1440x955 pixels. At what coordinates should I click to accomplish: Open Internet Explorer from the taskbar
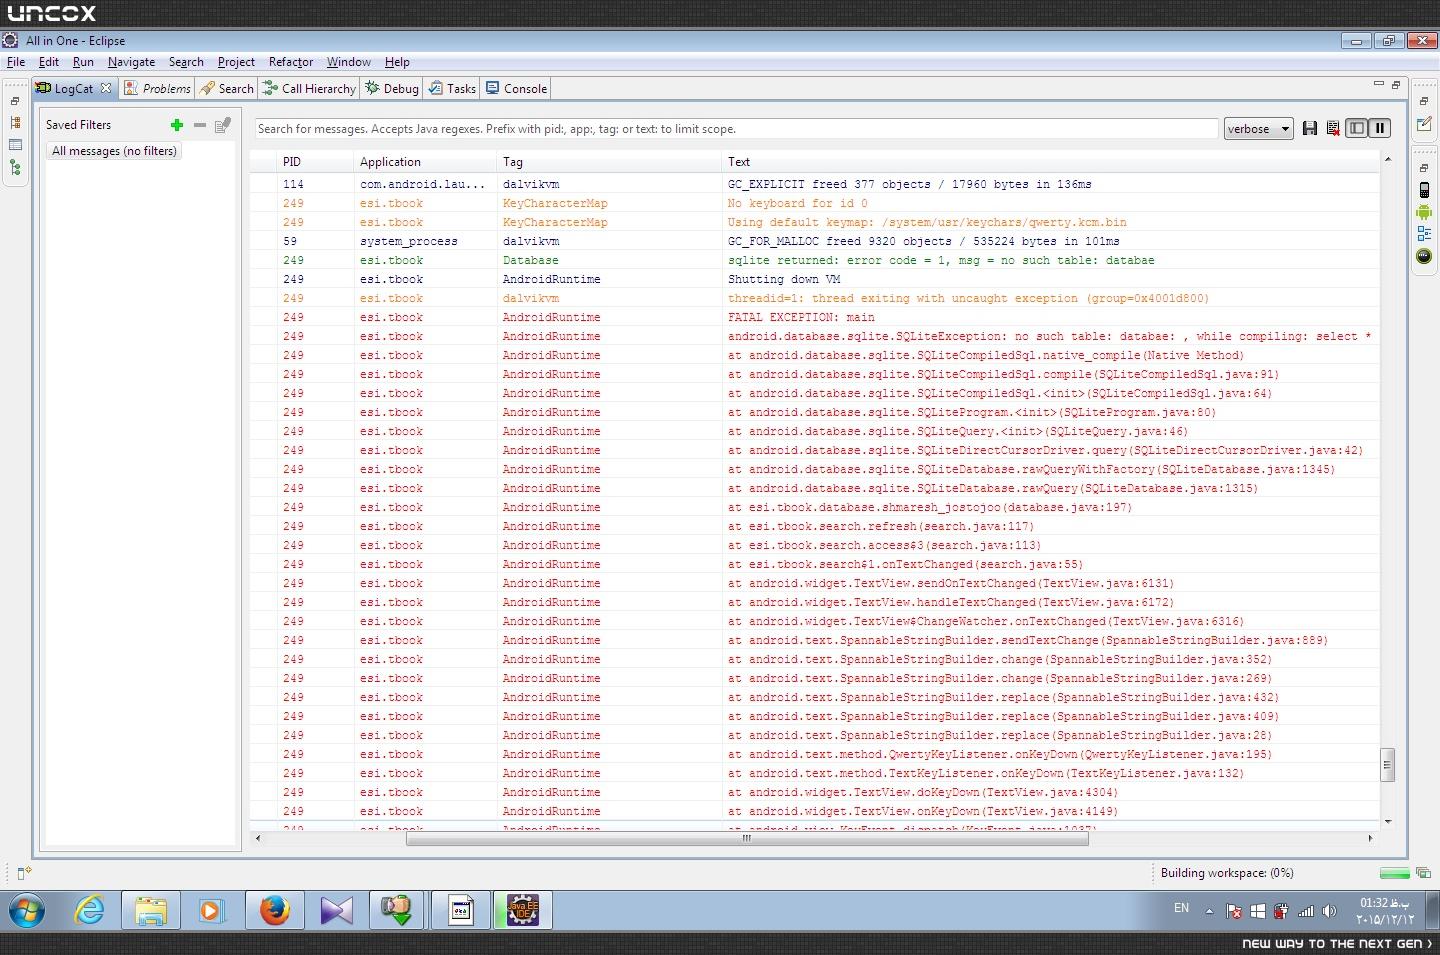[x=90, y=911]
